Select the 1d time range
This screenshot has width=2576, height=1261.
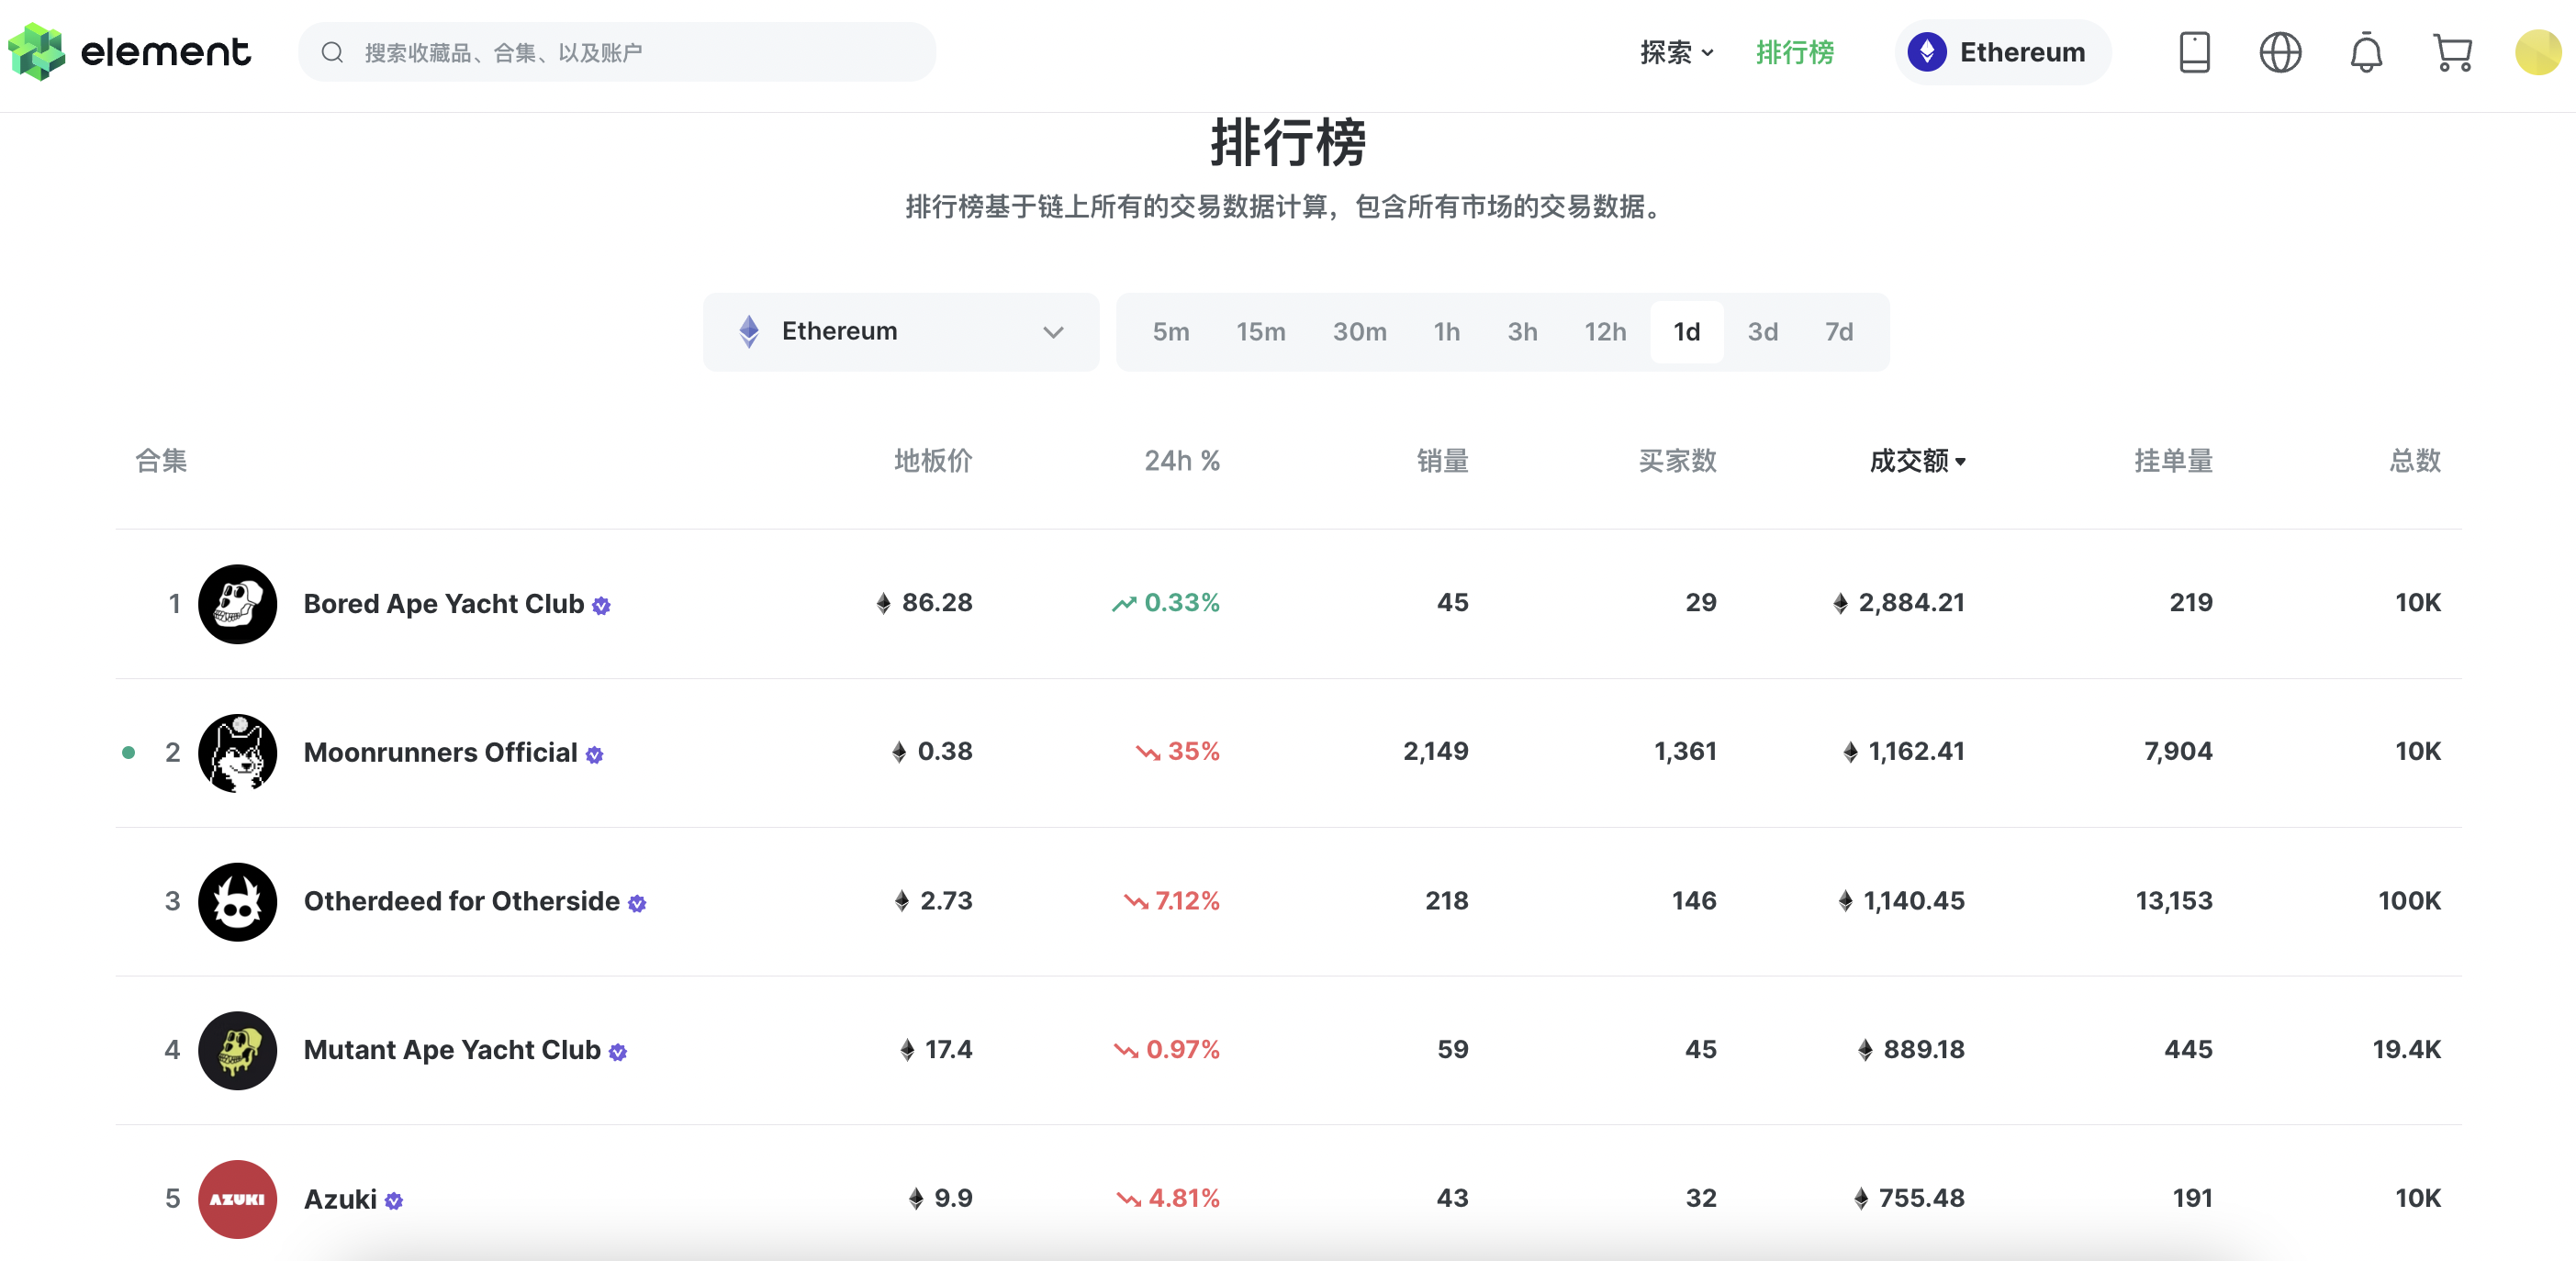(1687, 332)
